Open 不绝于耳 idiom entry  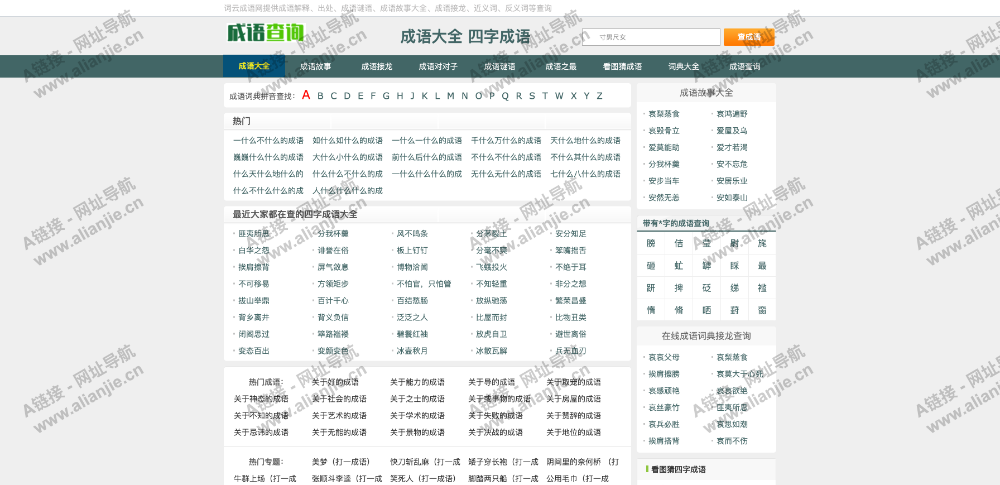click(571, 267)
